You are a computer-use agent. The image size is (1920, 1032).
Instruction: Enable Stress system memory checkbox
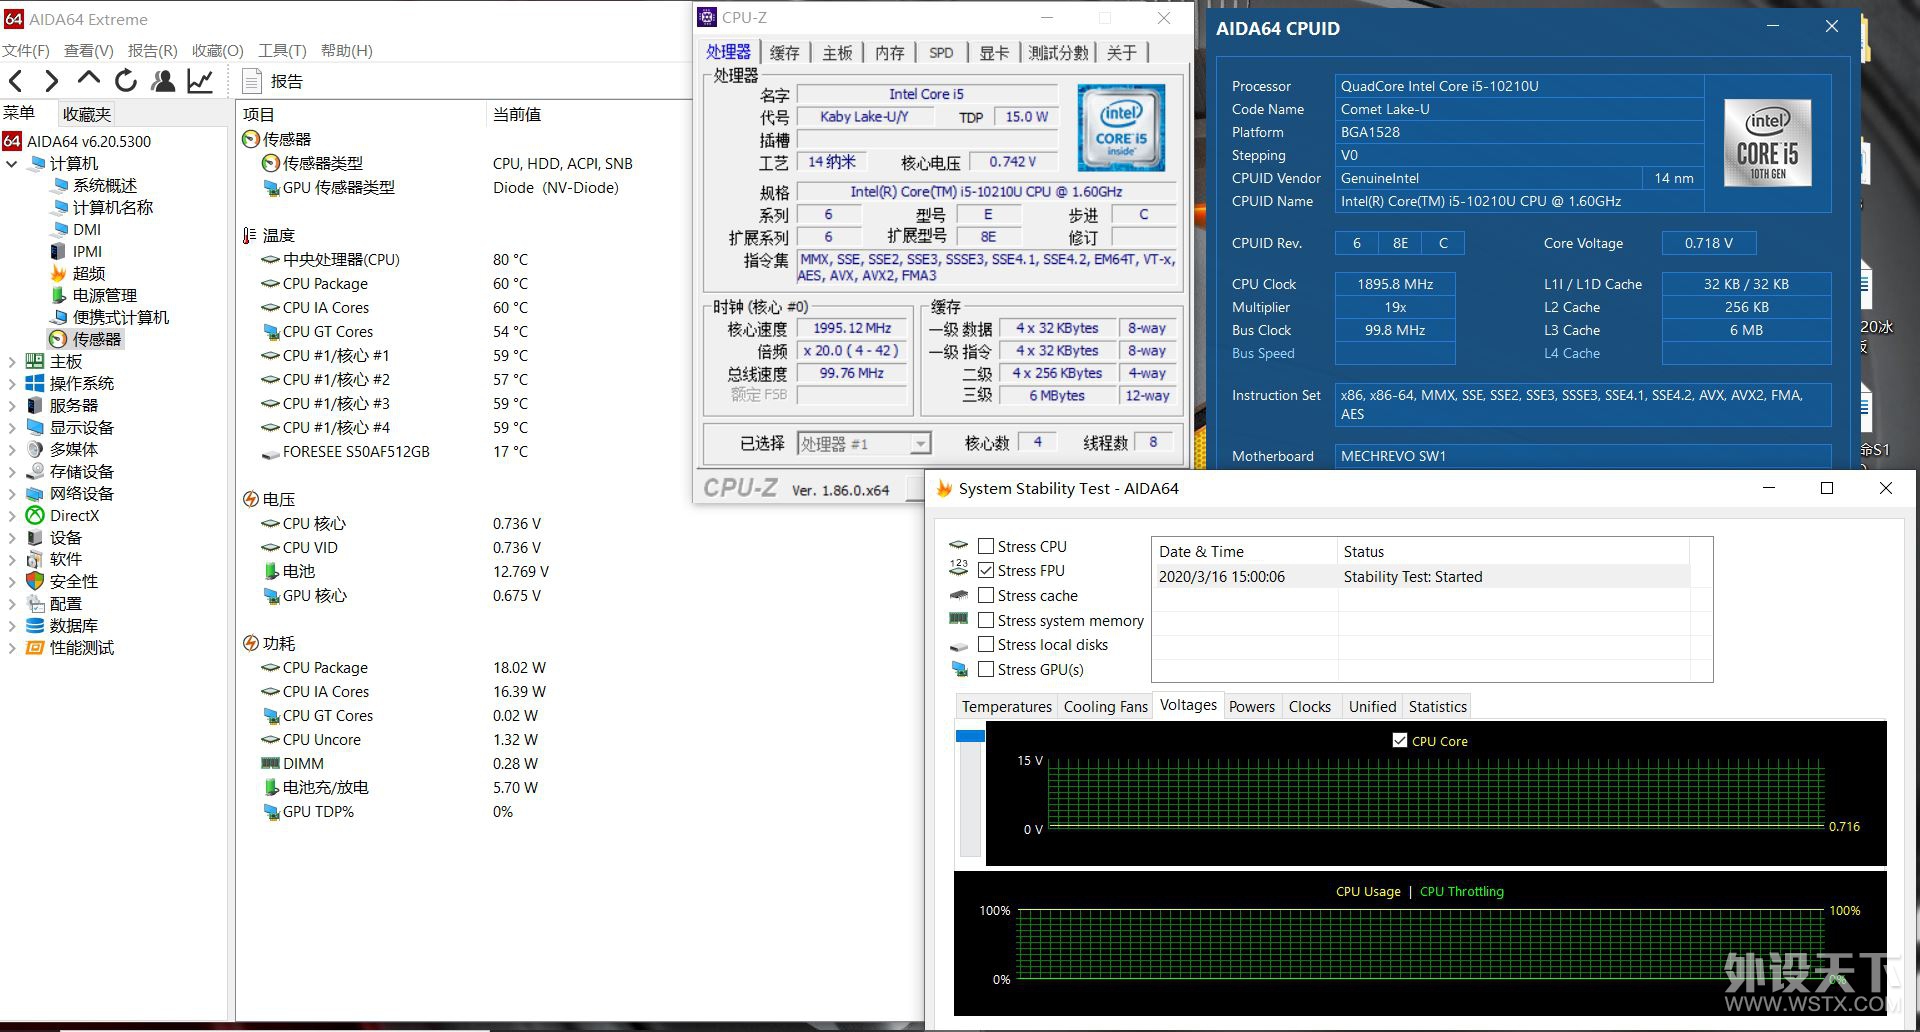[986, 620]
